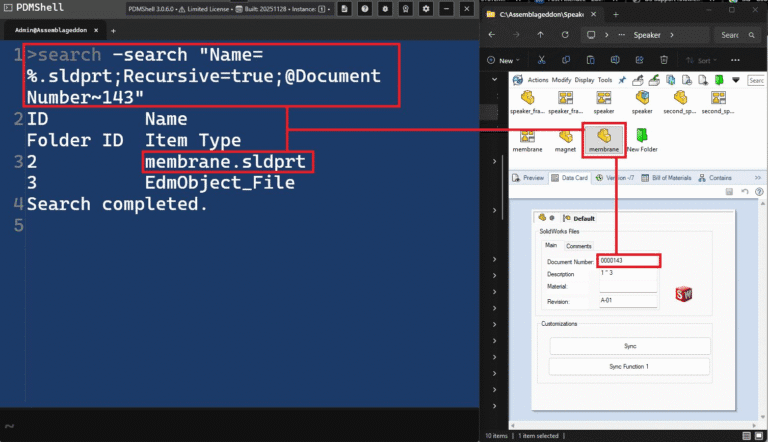Click the green folder icon in PDM toolbar
The height and width of the screenshot is (442, 768).
[x=719, y=80]
